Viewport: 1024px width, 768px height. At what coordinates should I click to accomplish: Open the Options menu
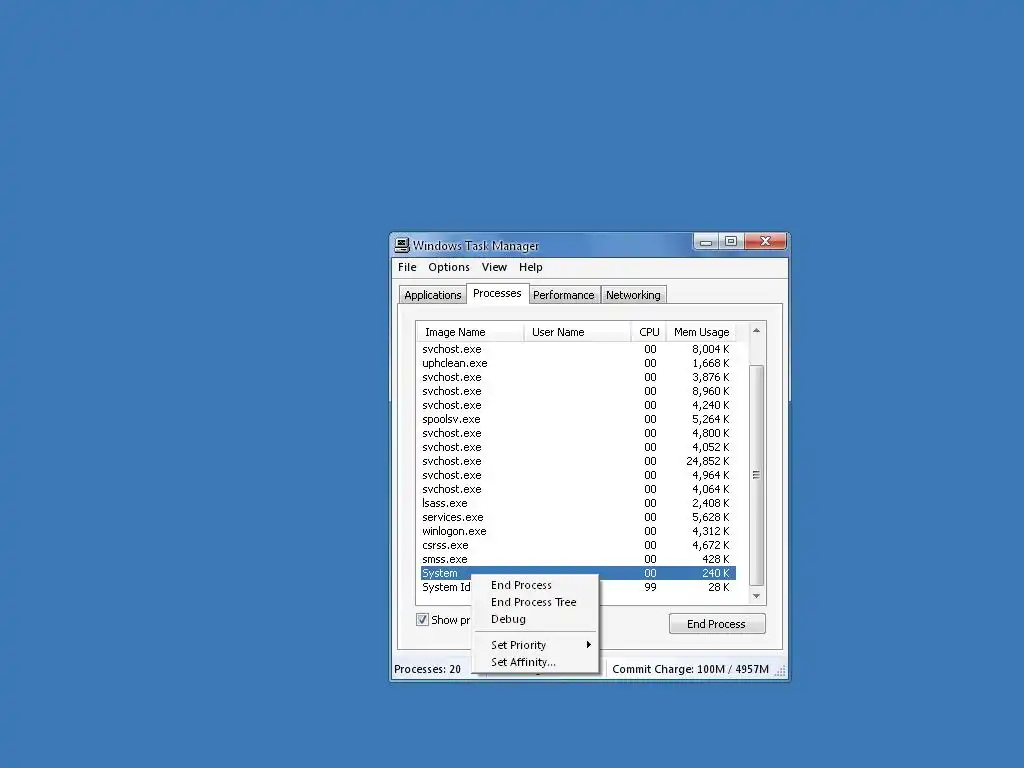tap(449, 267)
